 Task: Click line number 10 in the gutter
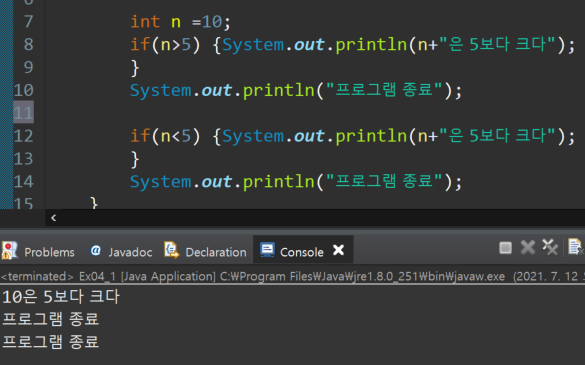[24, 90]
